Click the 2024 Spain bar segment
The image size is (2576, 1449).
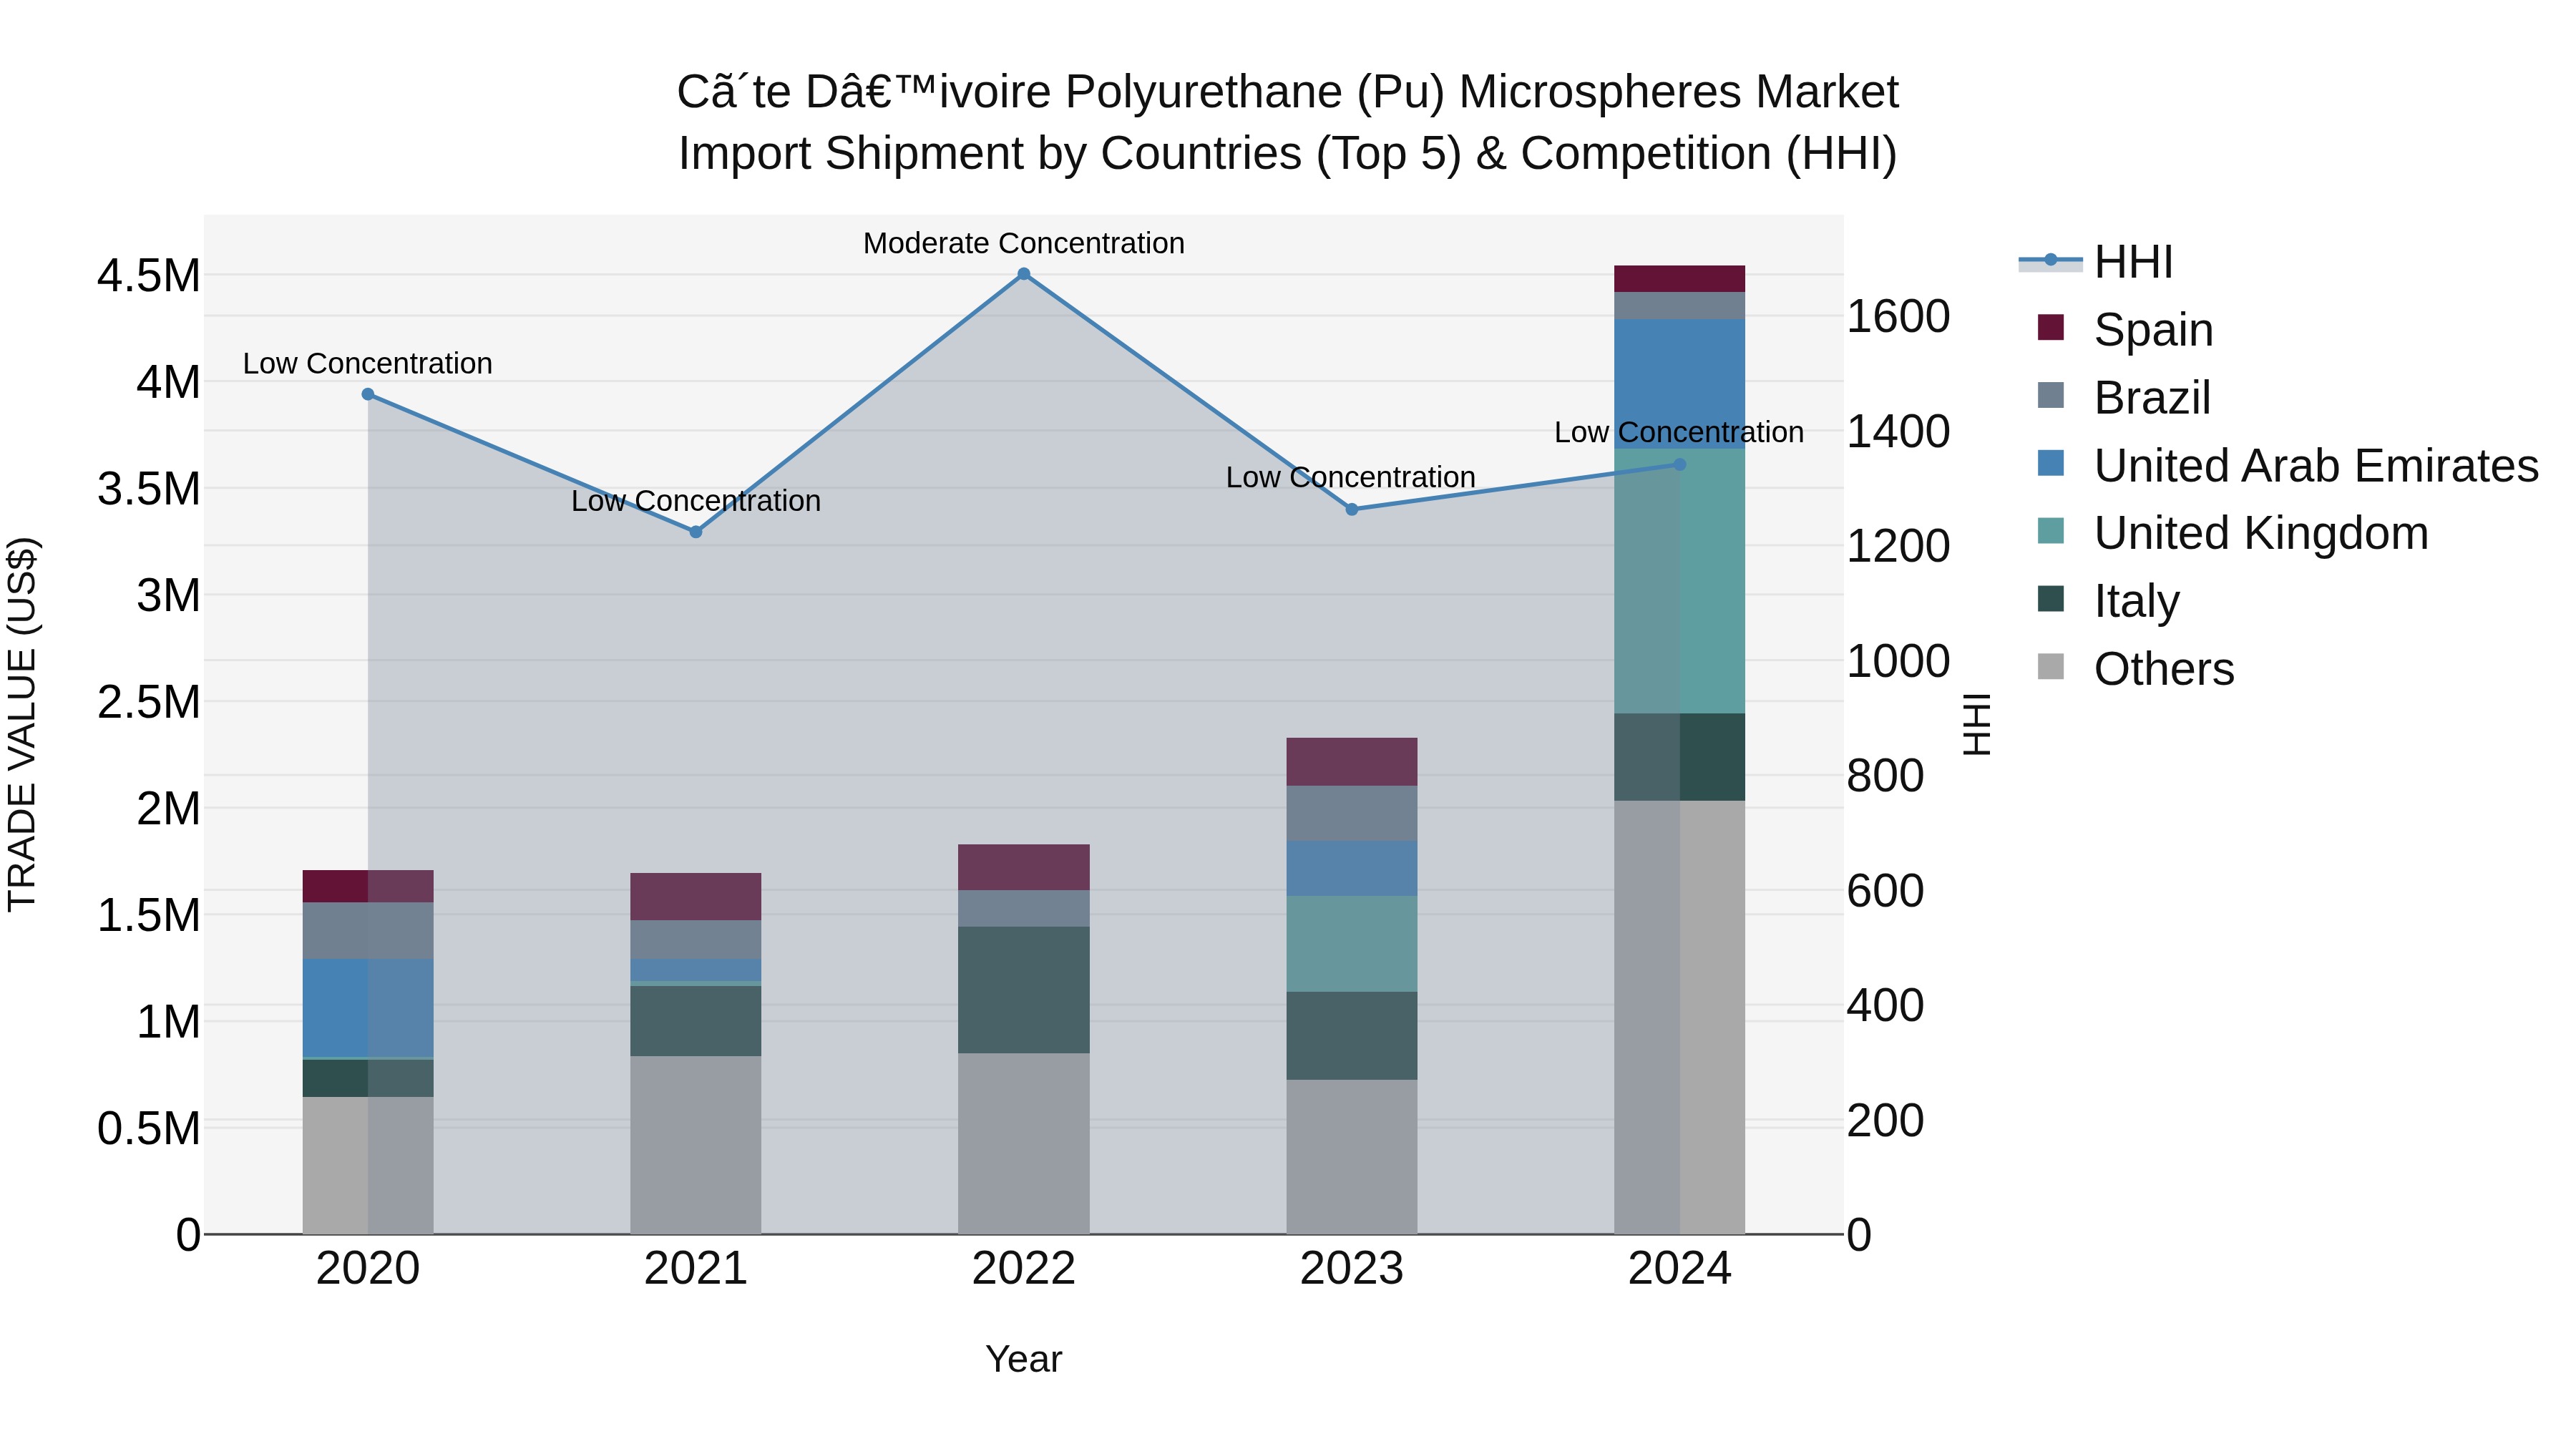[x=1679, y=279]
